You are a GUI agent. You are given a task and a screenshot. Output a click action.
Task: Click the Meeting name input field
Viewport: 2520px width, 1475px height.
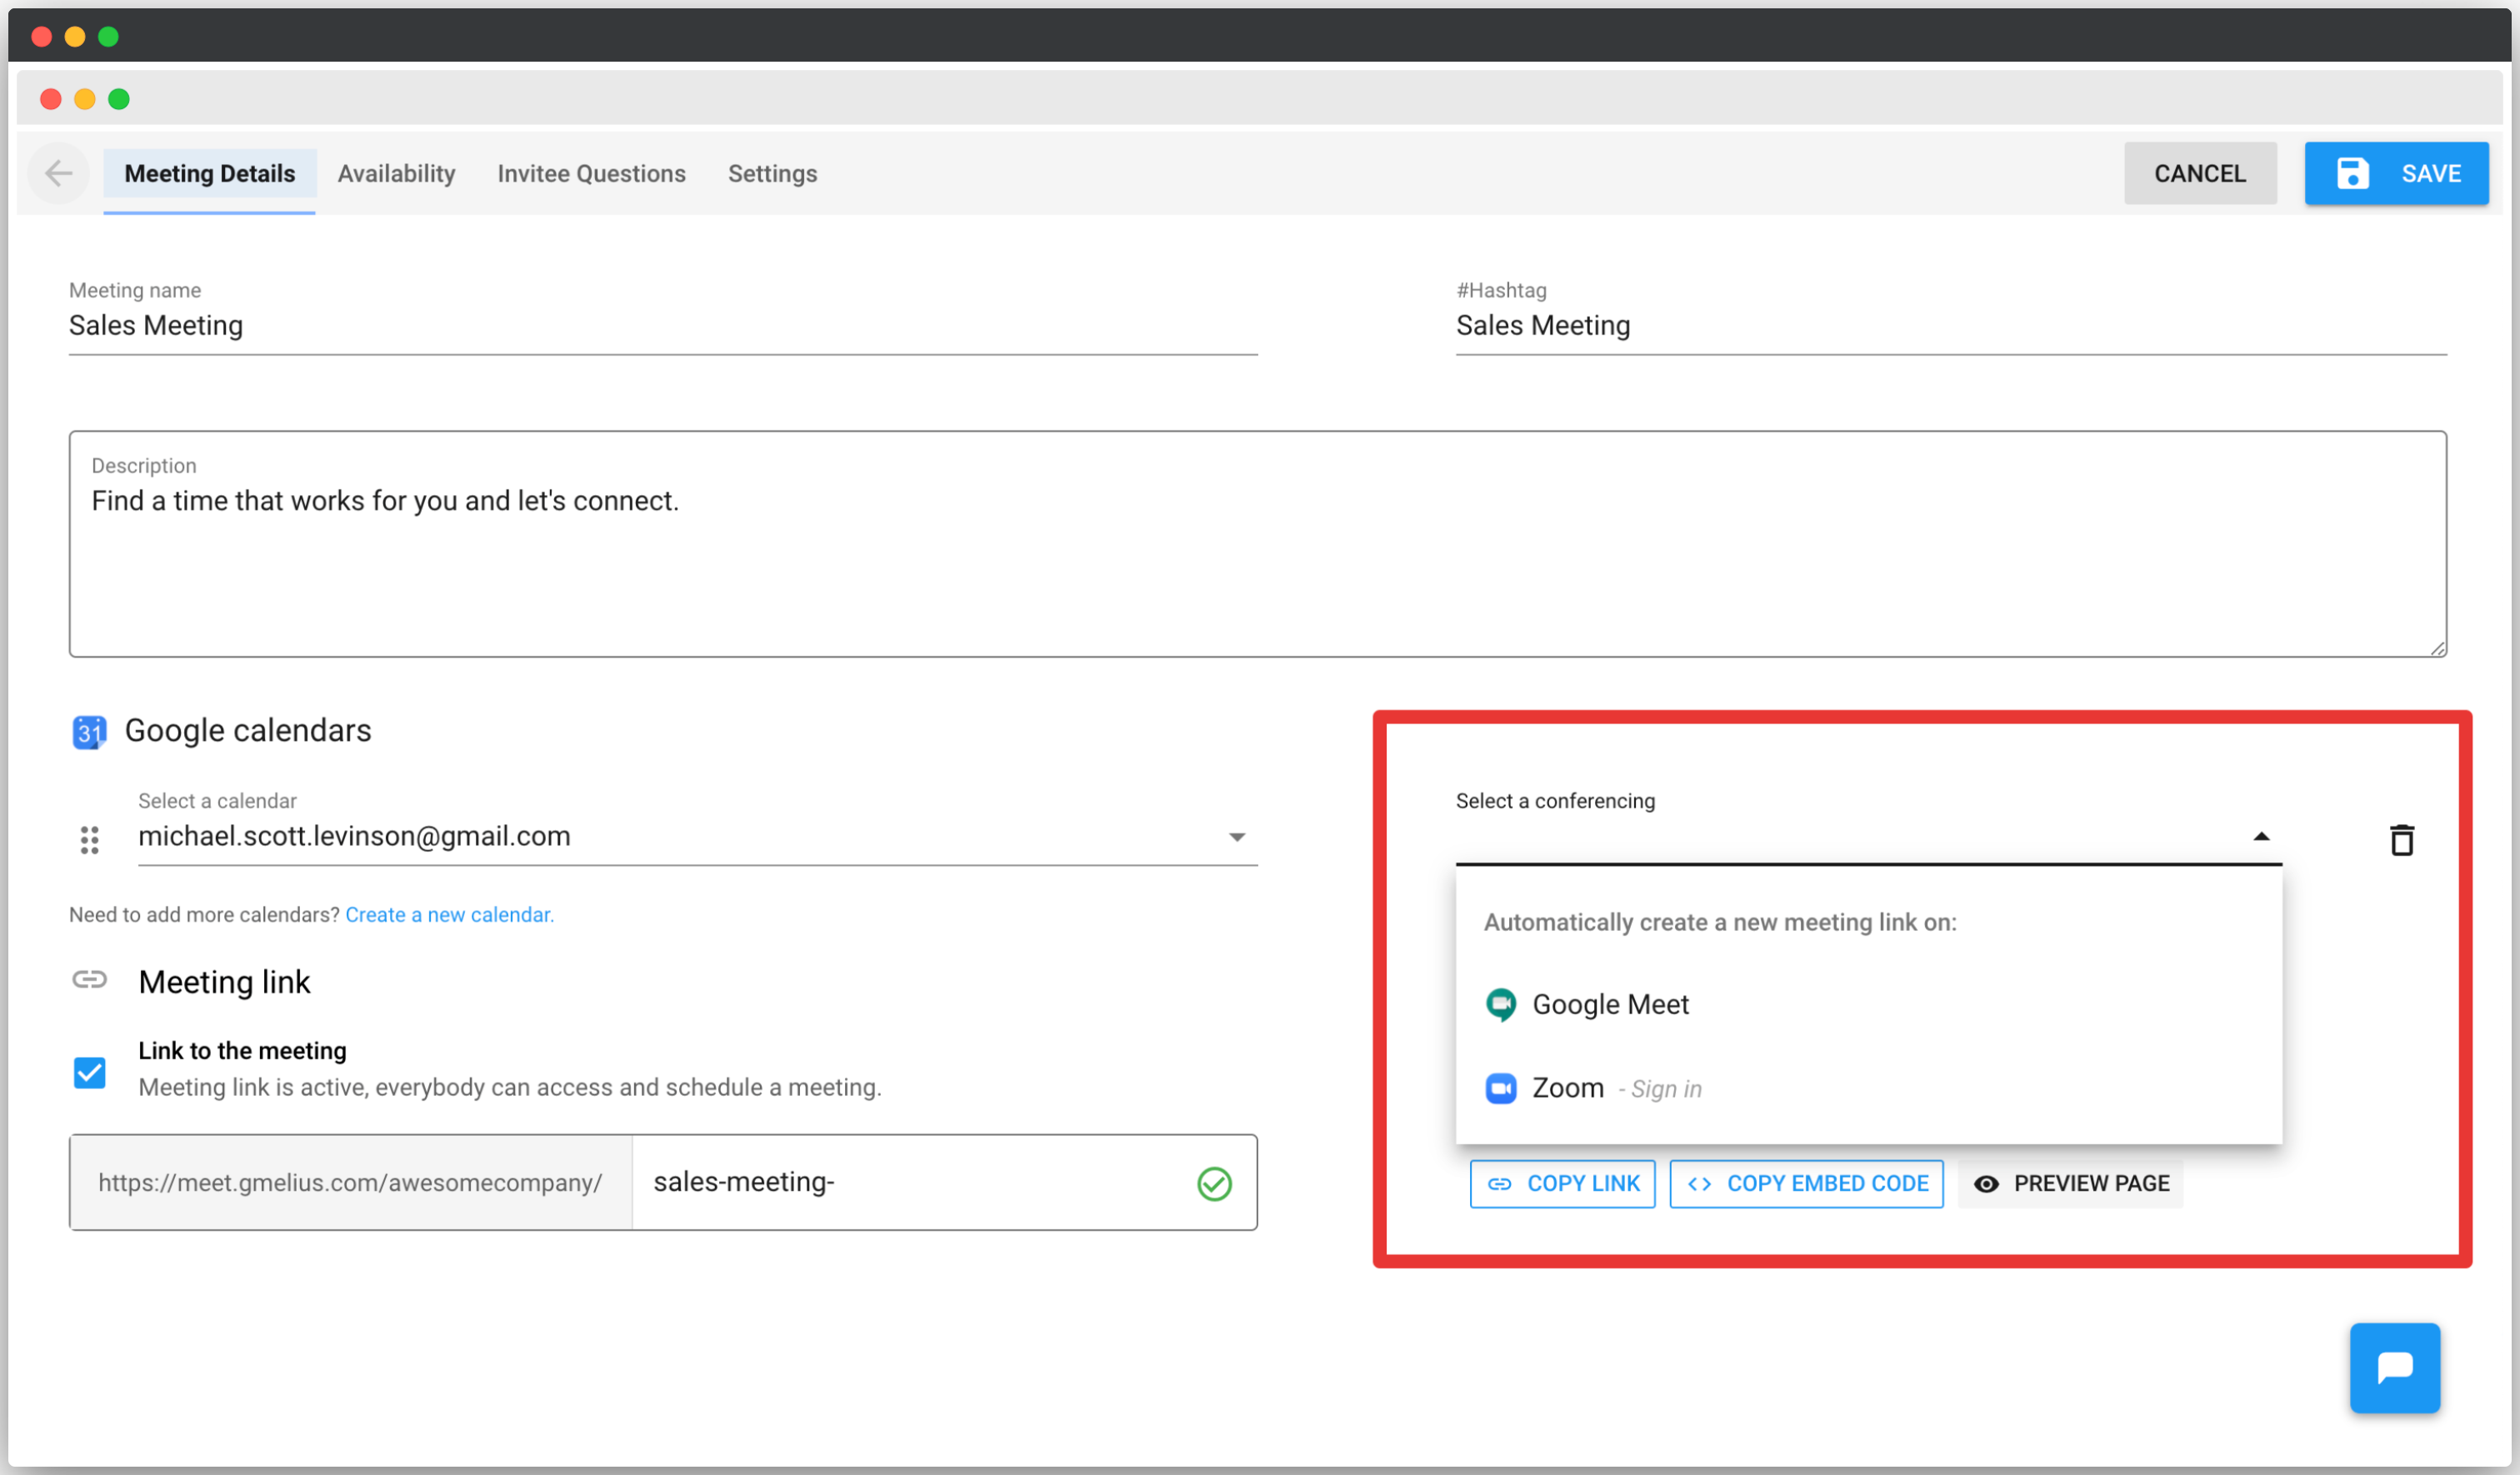click(x=664, y=325)
